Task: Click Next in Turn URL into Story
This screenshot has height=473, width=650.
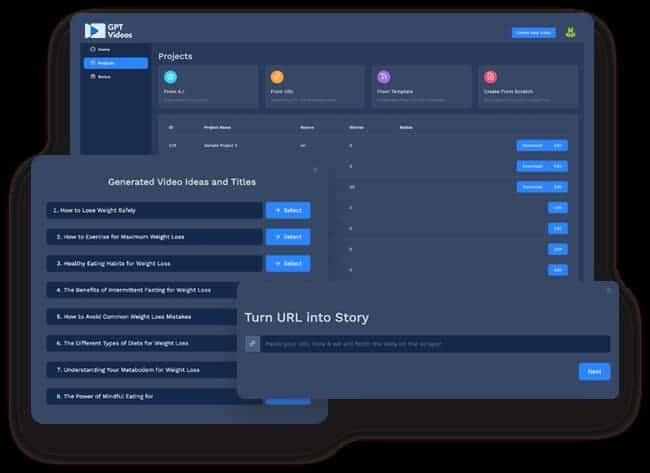Action: (x=594, y=371)
